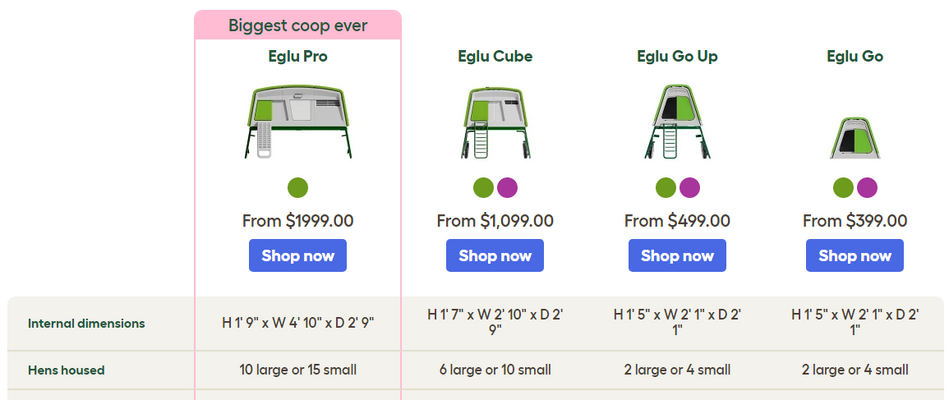
Task: Click Shop now under Eglu Cube
Action: pos(495,255)
